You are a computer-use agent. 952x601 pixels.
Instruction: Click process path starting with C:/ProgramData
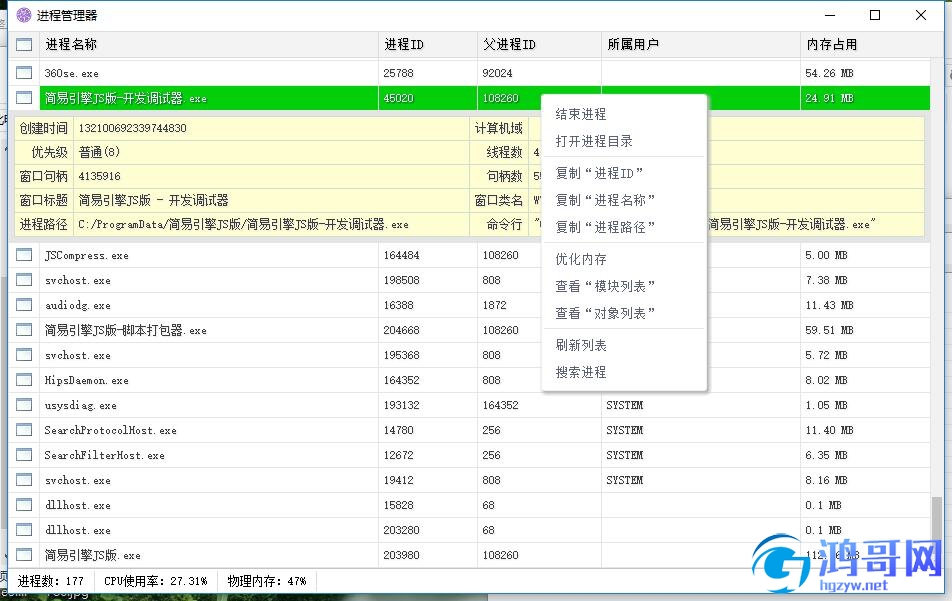(243, 224)
